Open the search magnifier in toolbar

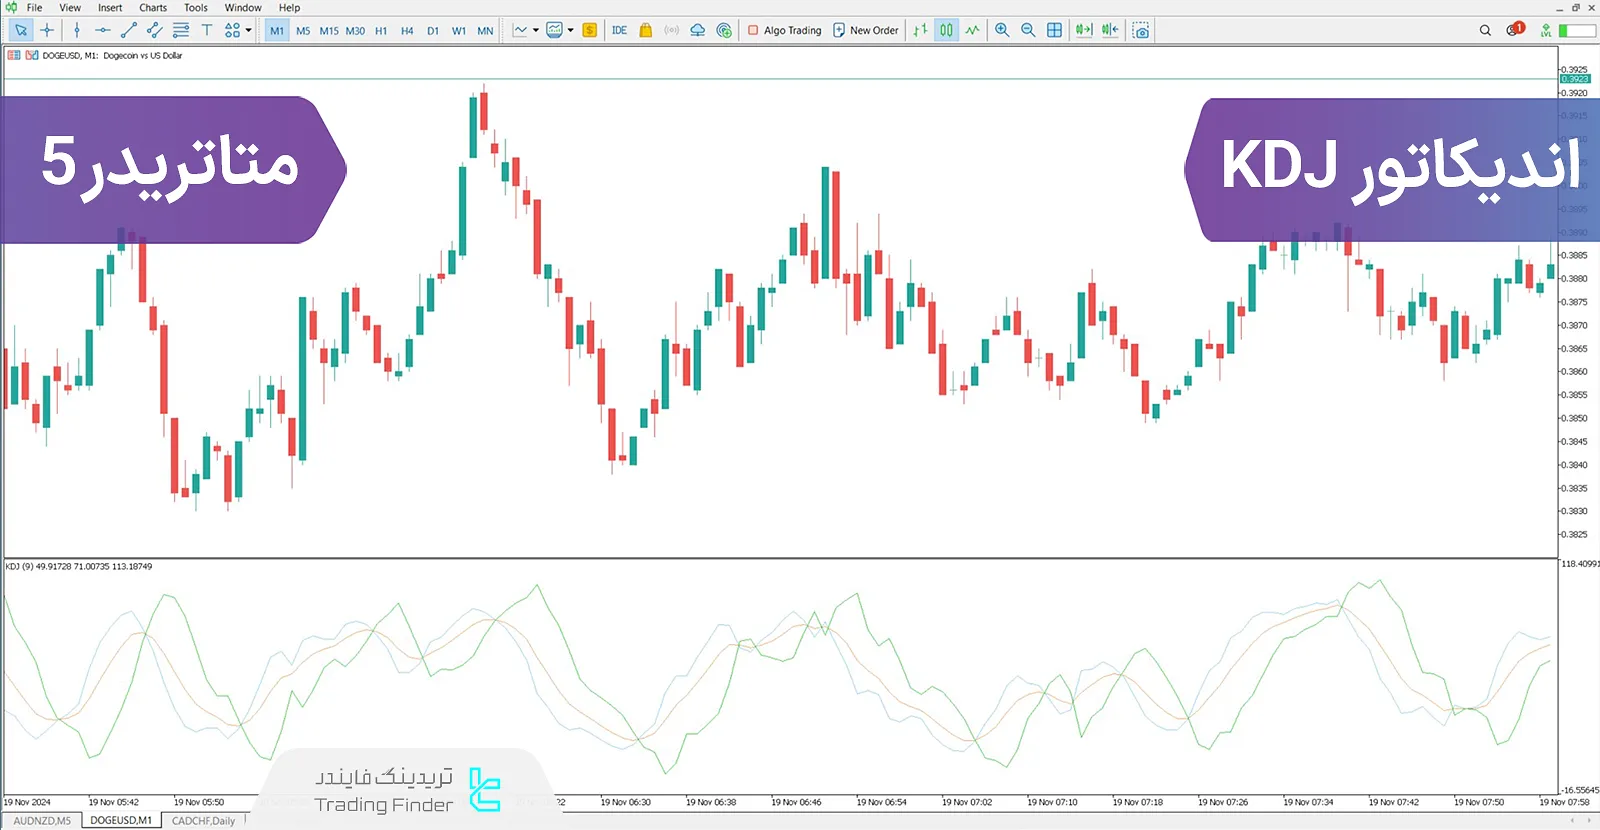coord(1485,30)
